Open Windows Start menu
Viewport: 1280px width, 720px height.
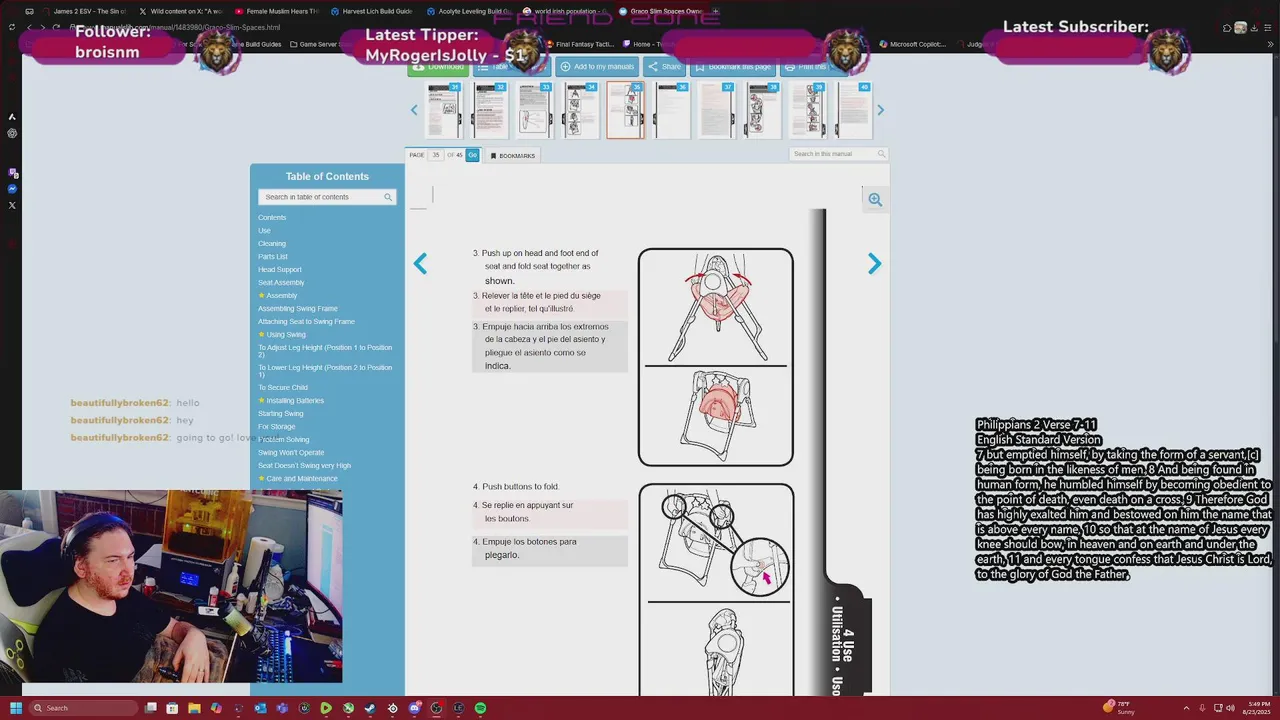pyautogui.click(x=16, y=708)
